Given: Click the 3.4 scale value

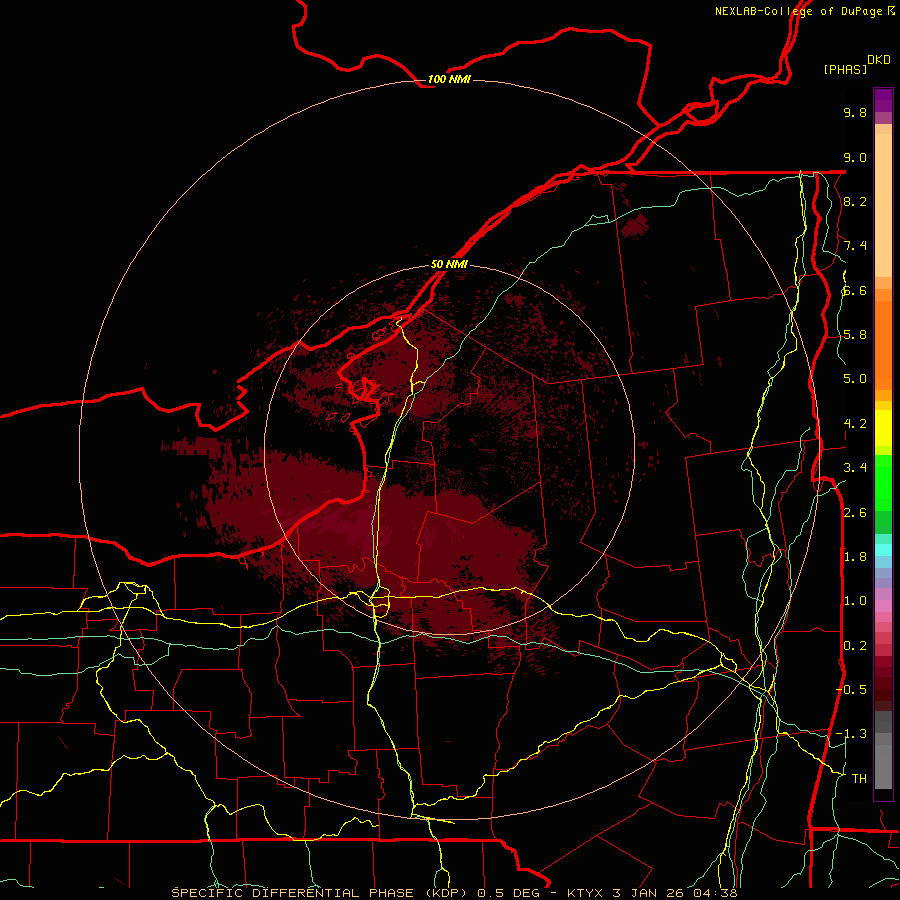Looking at the screenshot, I should pos(855,468).
